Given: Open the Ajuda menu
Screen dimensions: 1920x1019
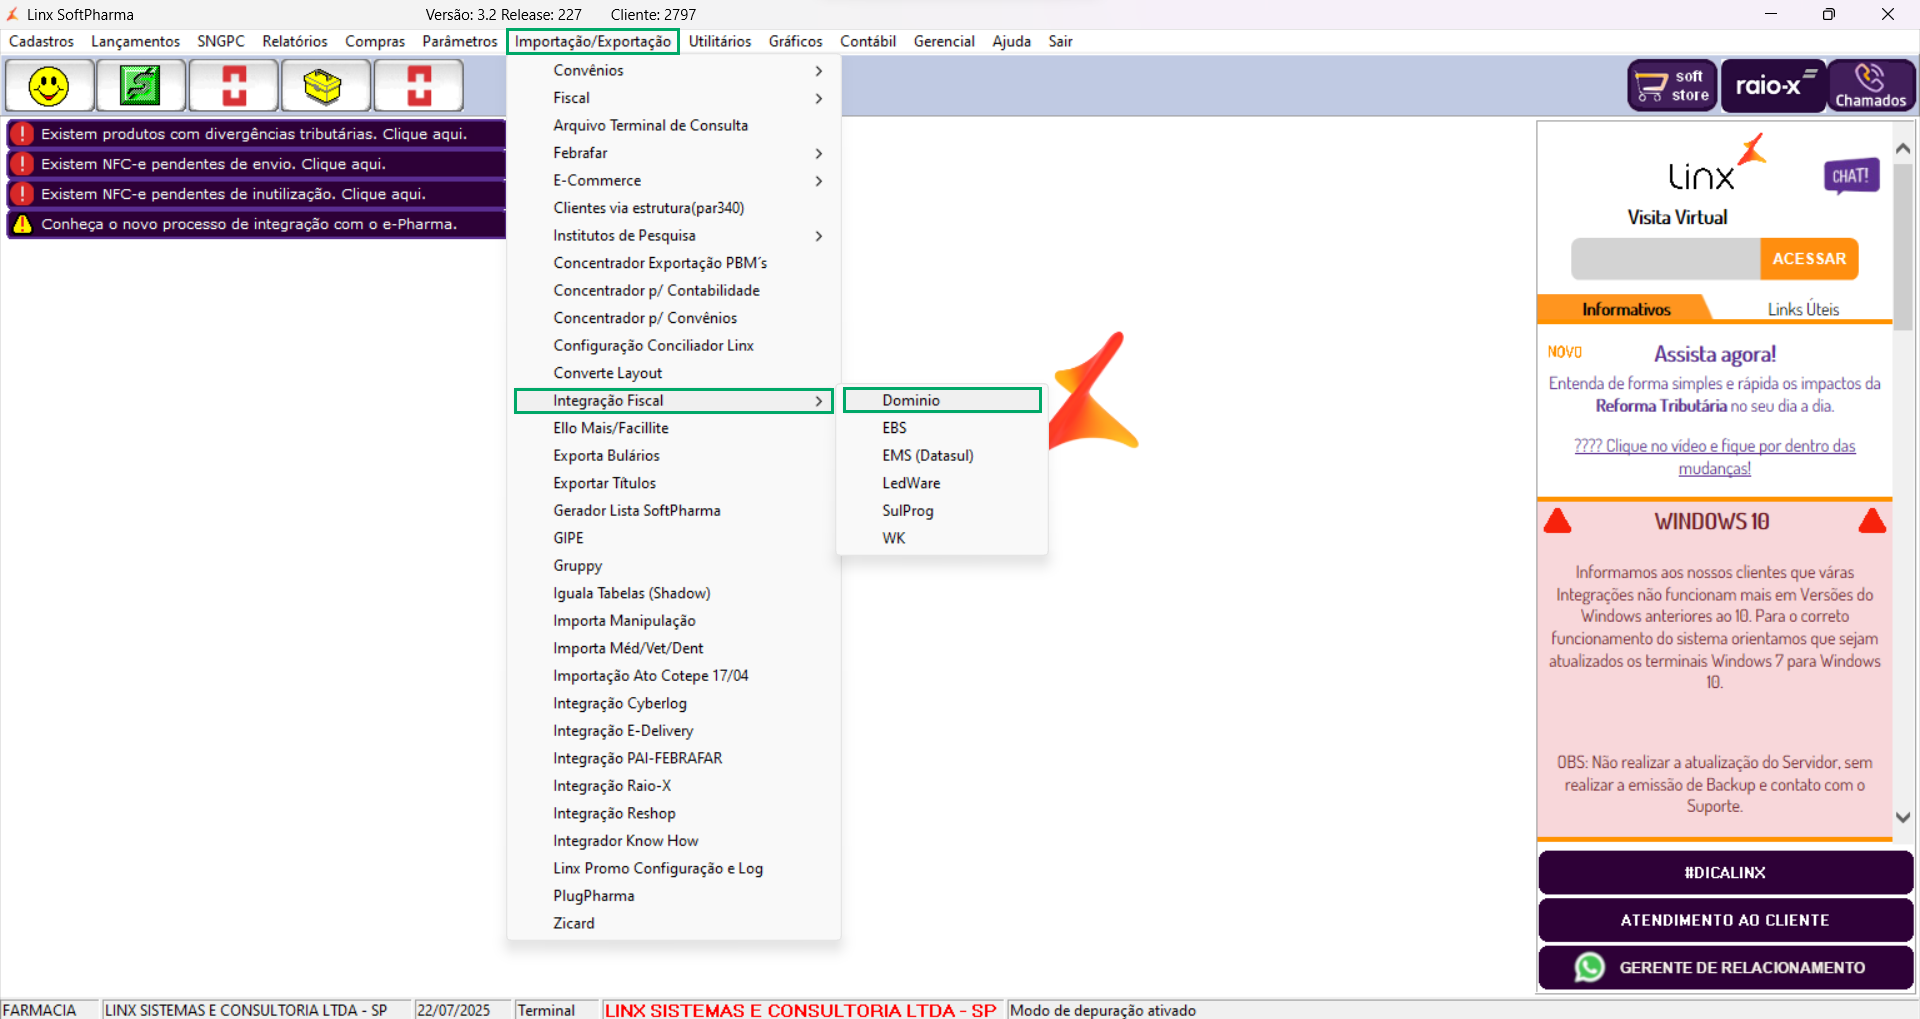Looking at the screenshot, I should [x=1011, y=41].
